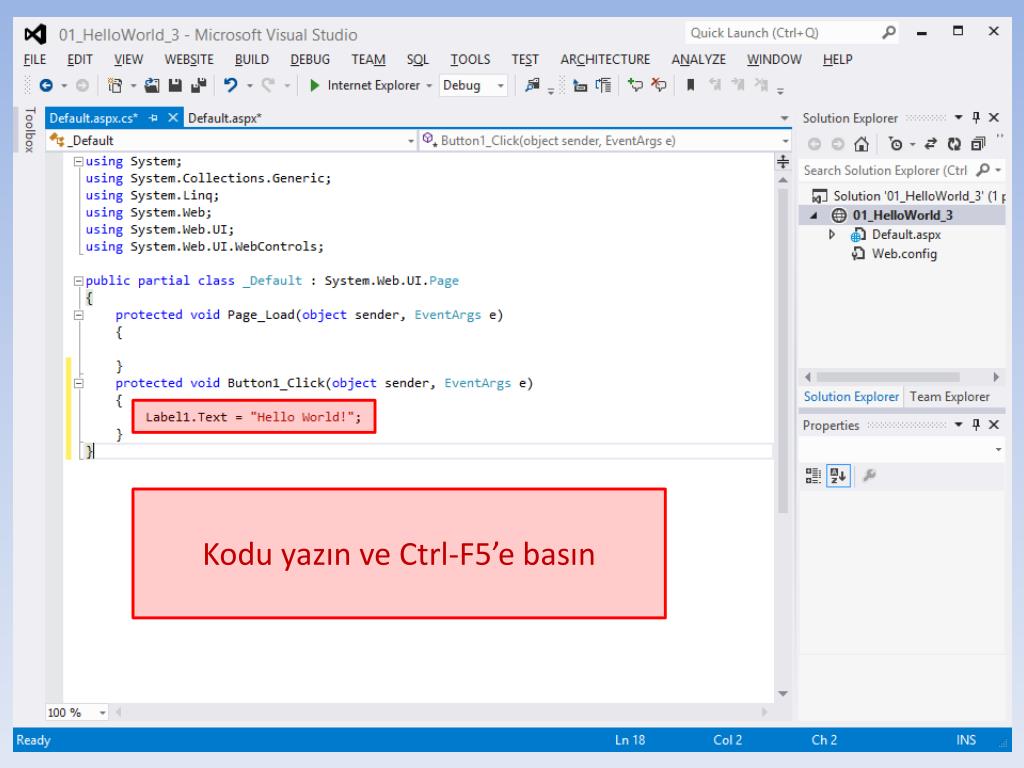Click the Solution Explorer horizontal scrollbar
The image size is (1024, 768).
[x=888, y=377]
